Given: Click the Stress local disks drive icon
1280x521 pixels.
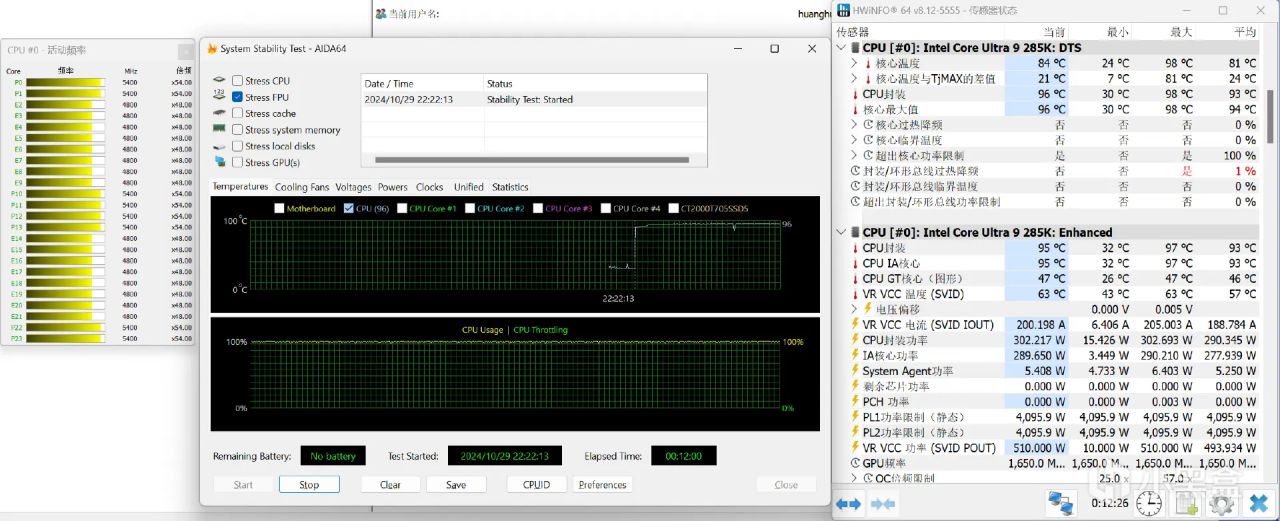Looking at the screenshot, I should (220, 146).
